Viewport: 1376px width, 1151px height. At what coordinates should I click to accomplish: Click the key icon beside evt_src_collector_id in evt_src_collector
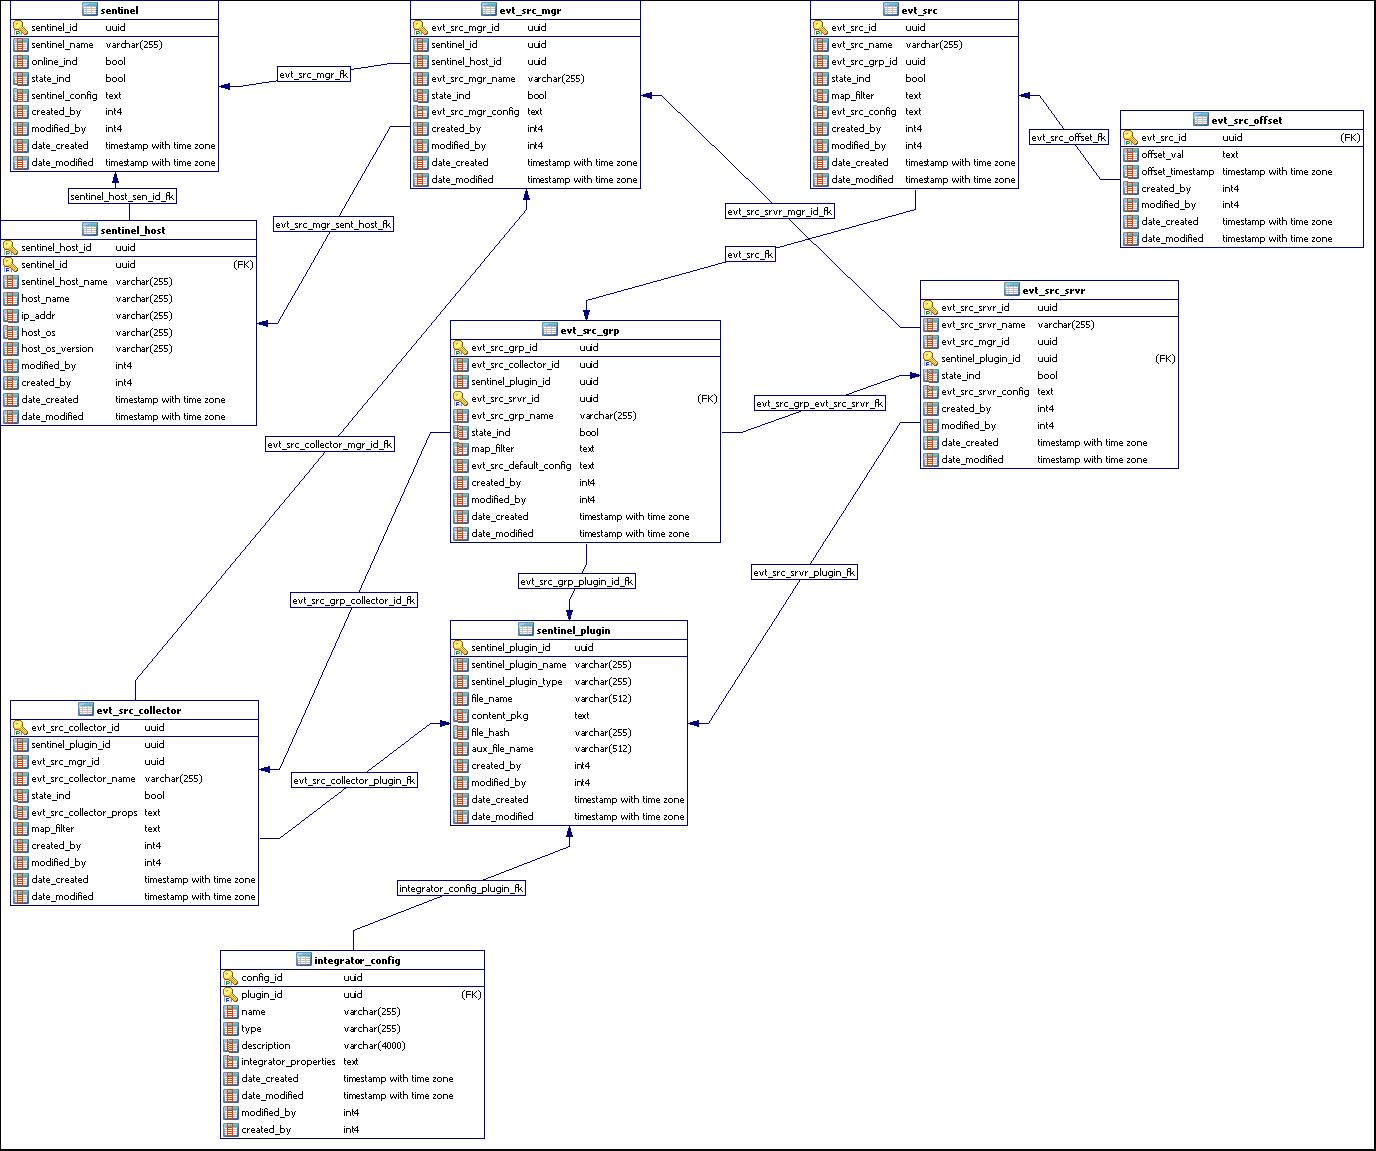point(20,728)
